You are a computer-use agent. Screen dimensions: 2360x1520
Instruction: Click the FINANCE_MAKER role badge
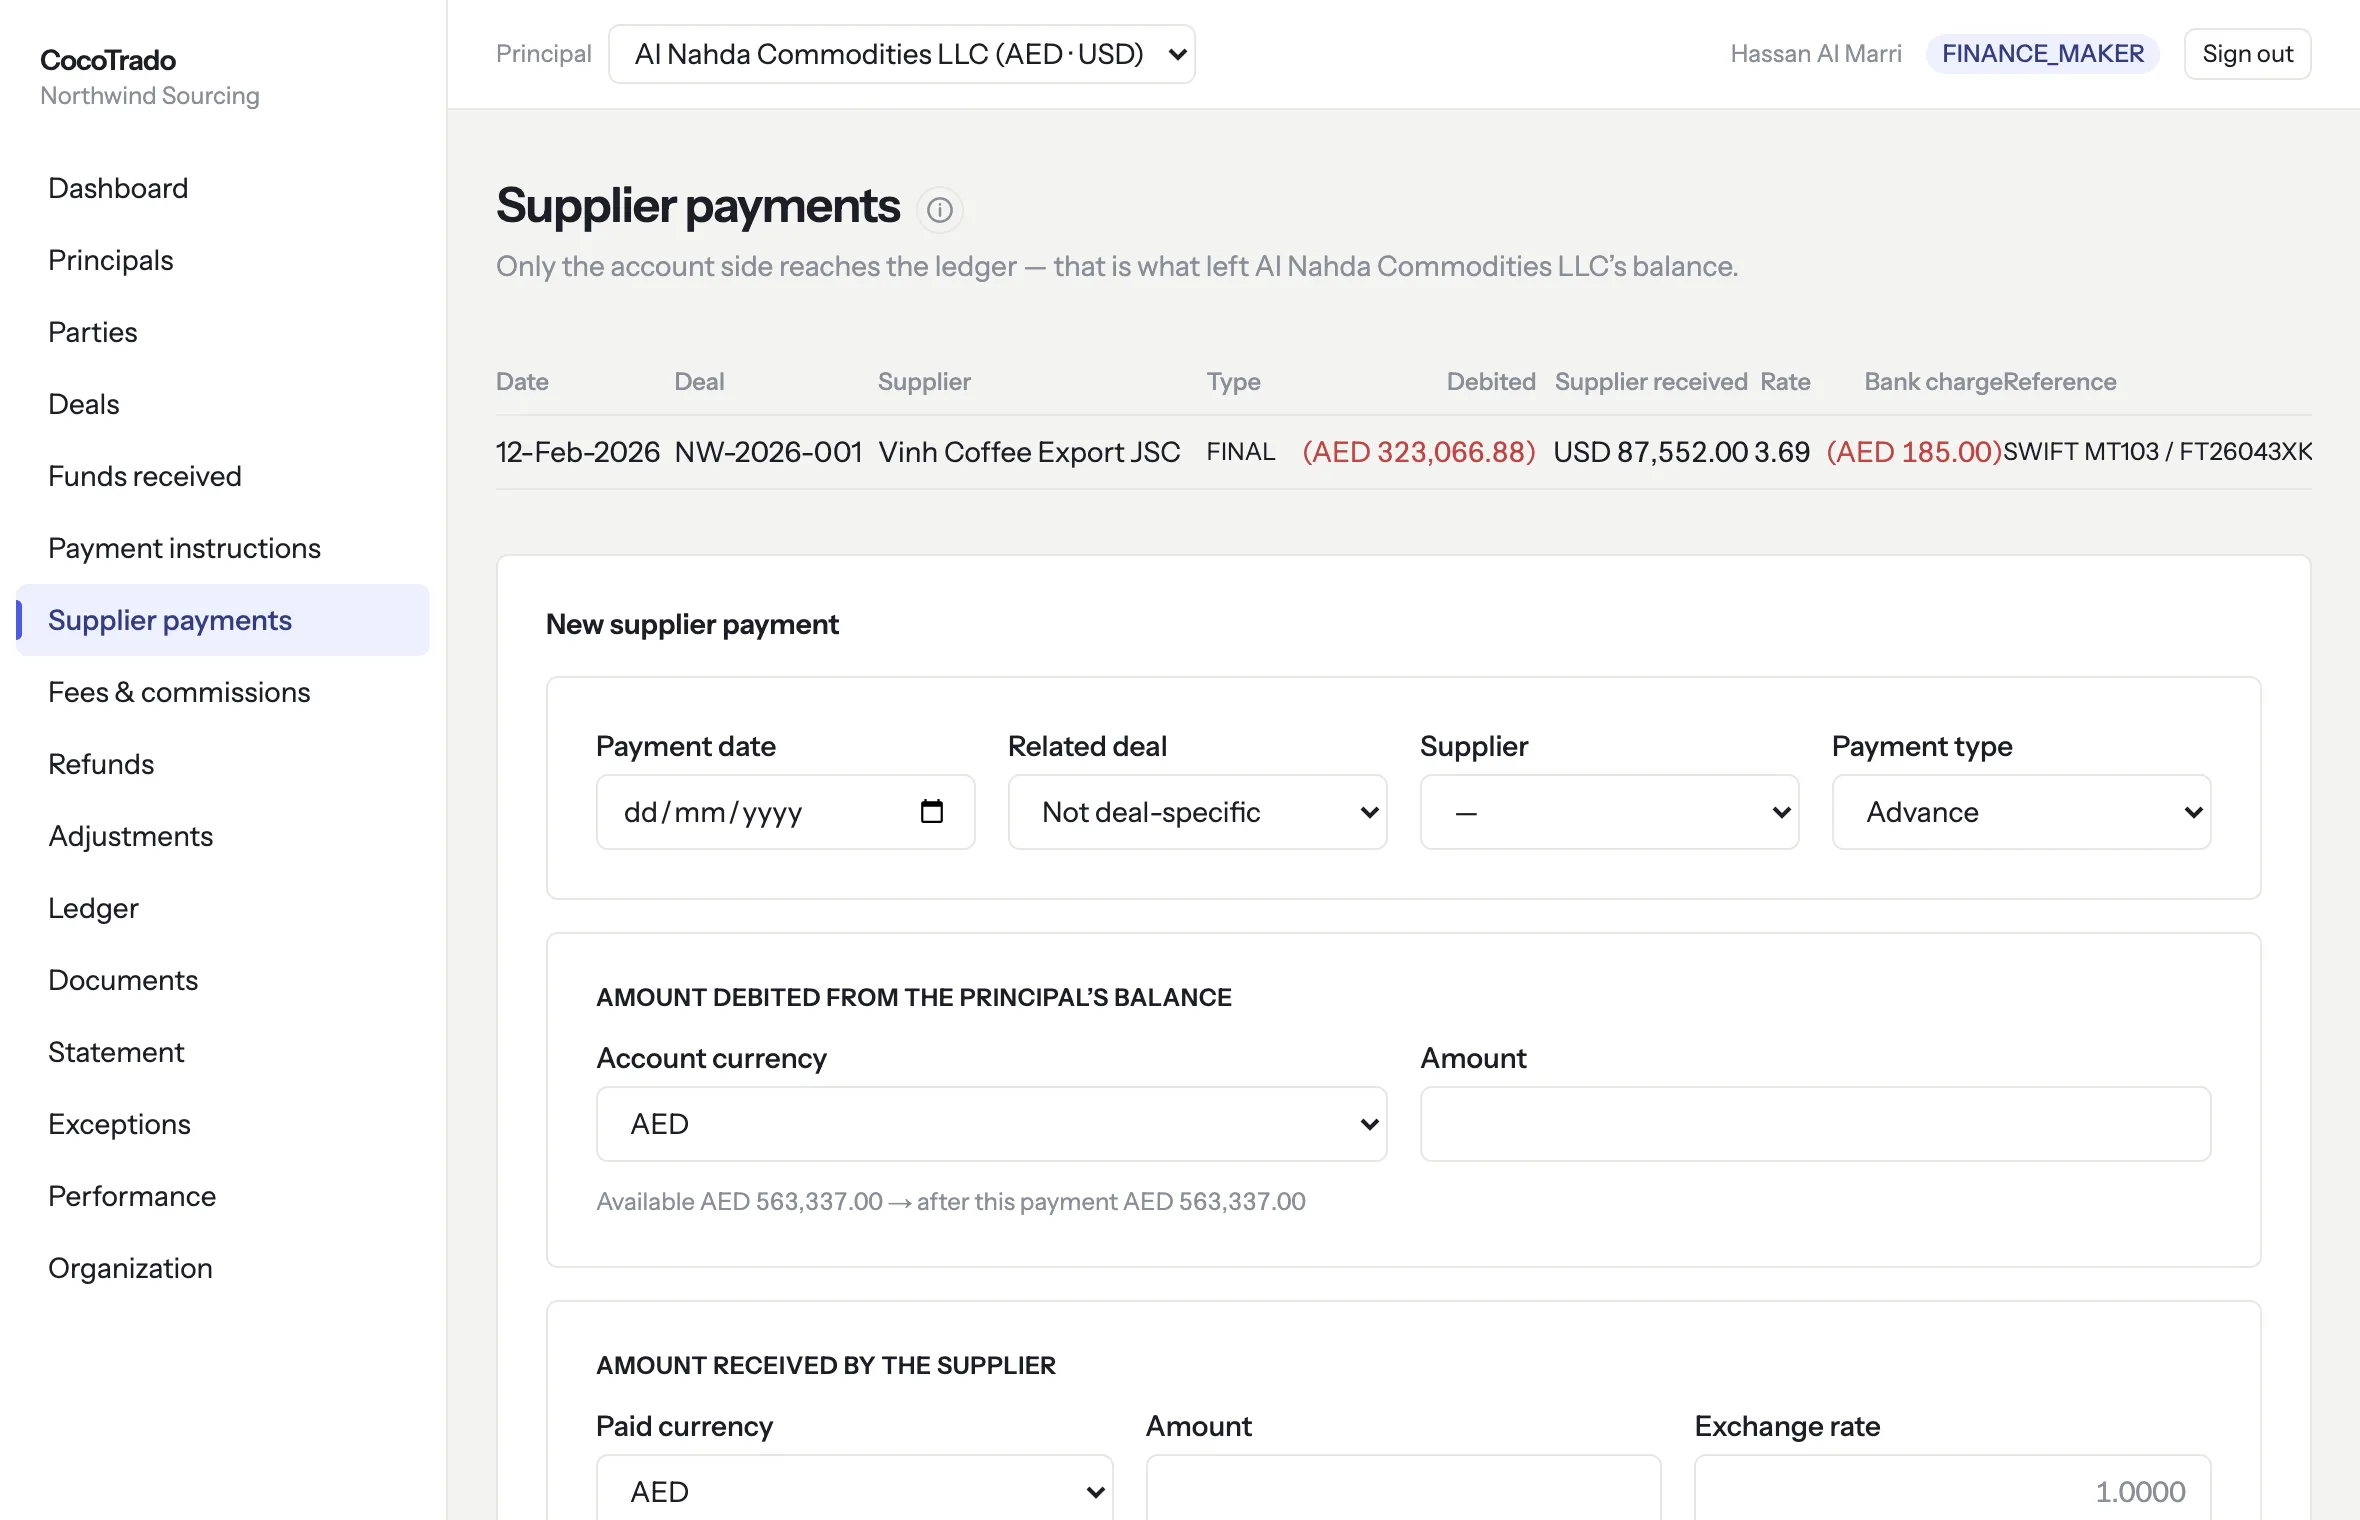tap(2042, 54)
